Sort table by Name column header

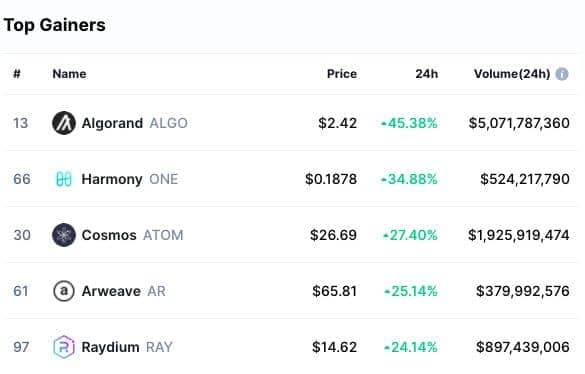click(69, 74)
